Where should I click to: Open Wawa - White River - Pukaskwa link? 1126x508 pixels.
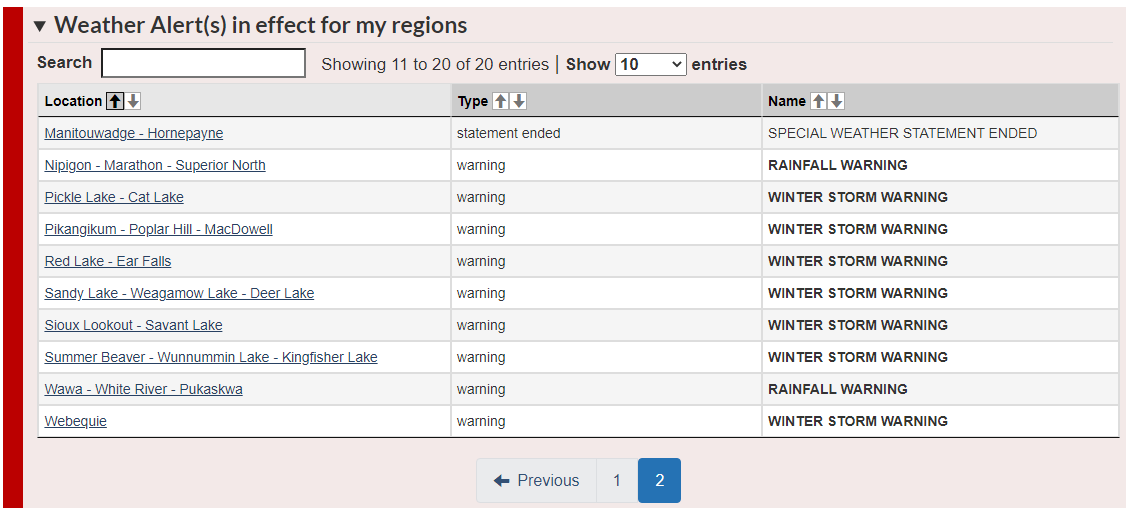coord(144,389)
